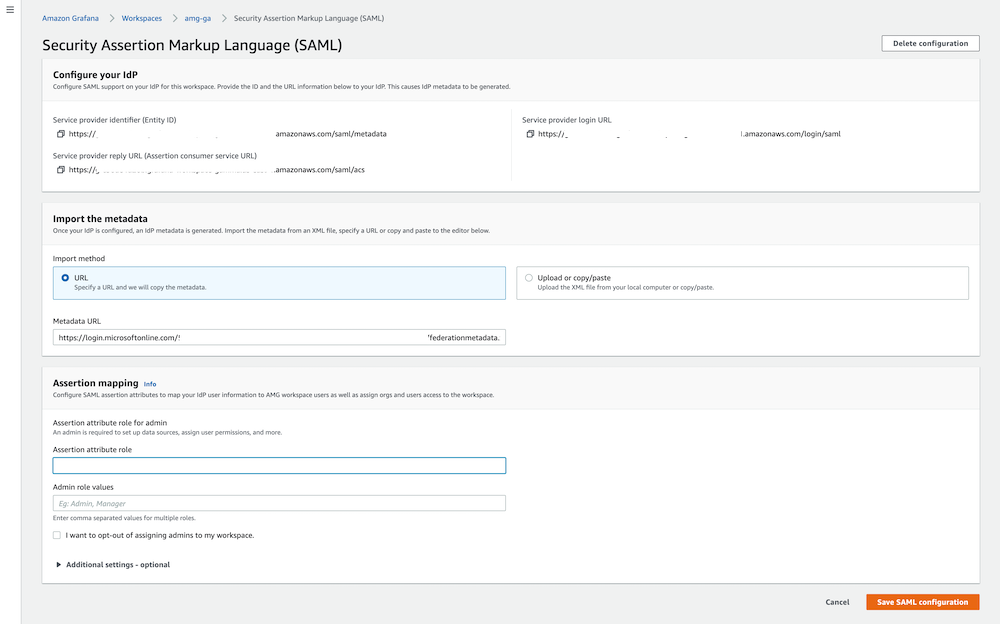The height and width of the screenshot is (624, 1000).
Task: Open the amg-ga workspace breadcrumb
Action: [x=195, y=17]
